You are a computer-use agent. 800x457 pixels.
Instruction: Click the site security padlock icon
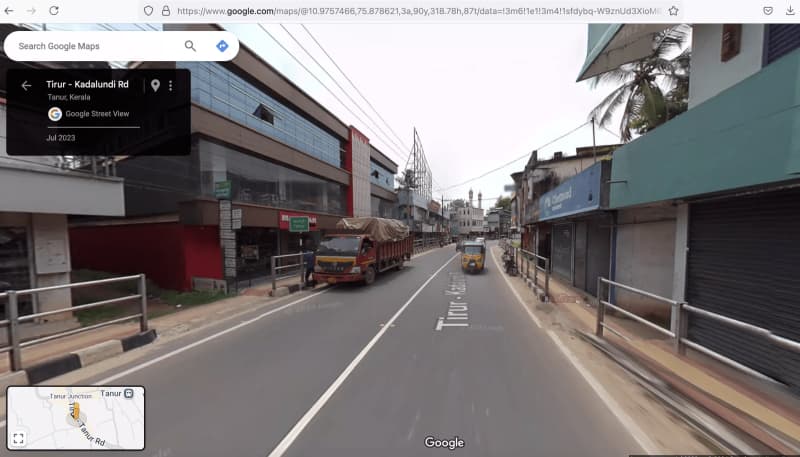(x=165, y=10)
